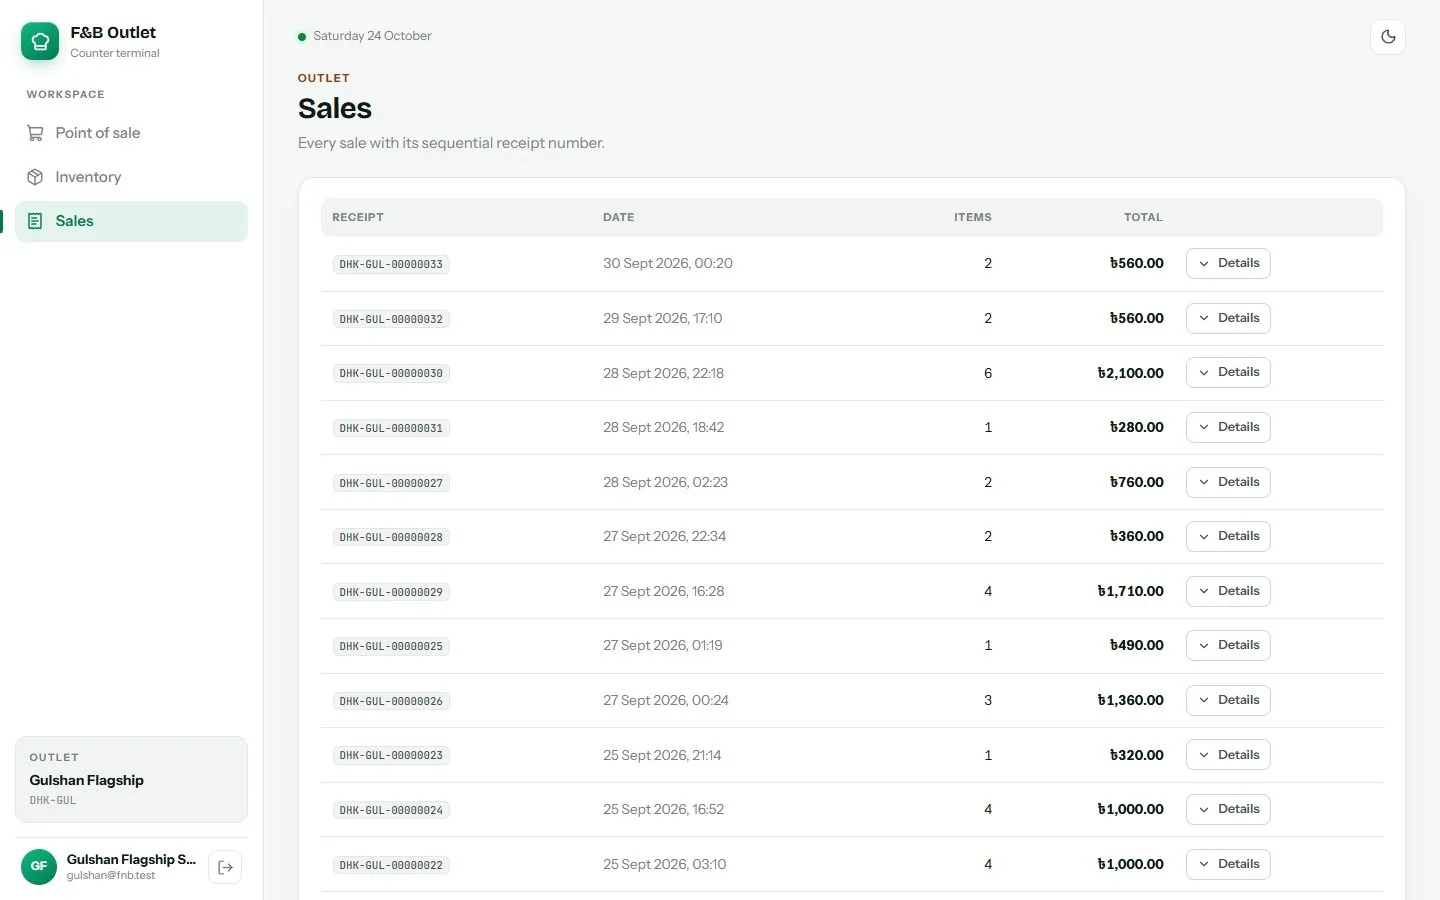Show Details for receipt DHK-GUL-00000028
Screen dimensions: 1440x900
click(x=1228, y=536)
